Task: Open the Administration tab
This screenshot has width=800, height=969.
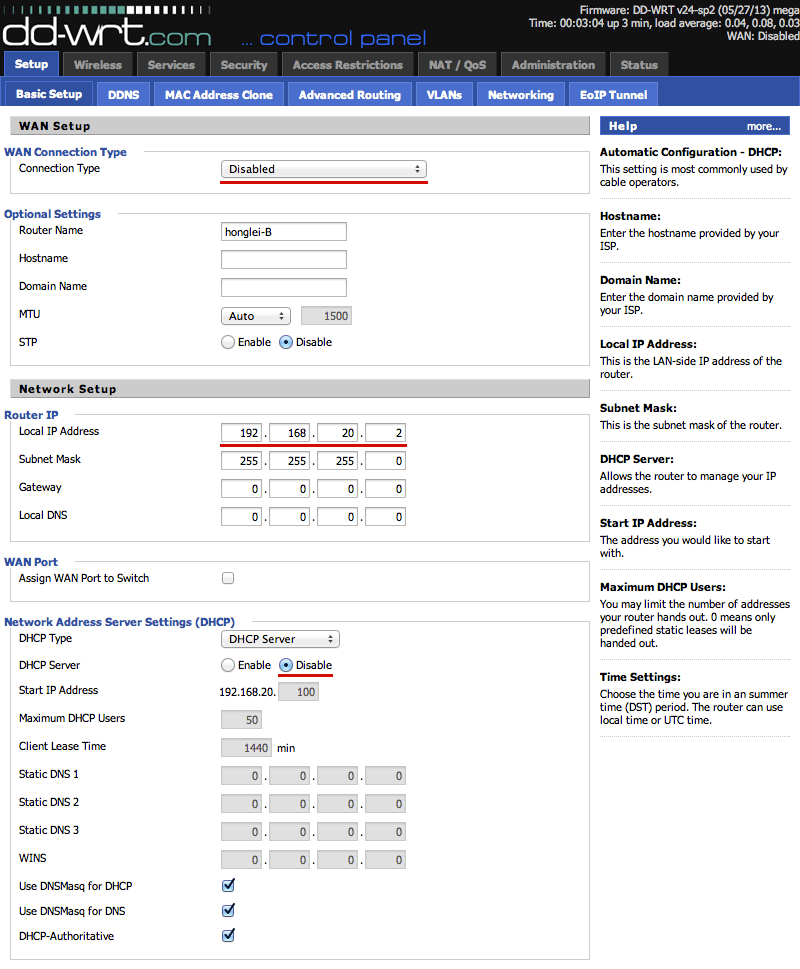Action: [554, 65]
